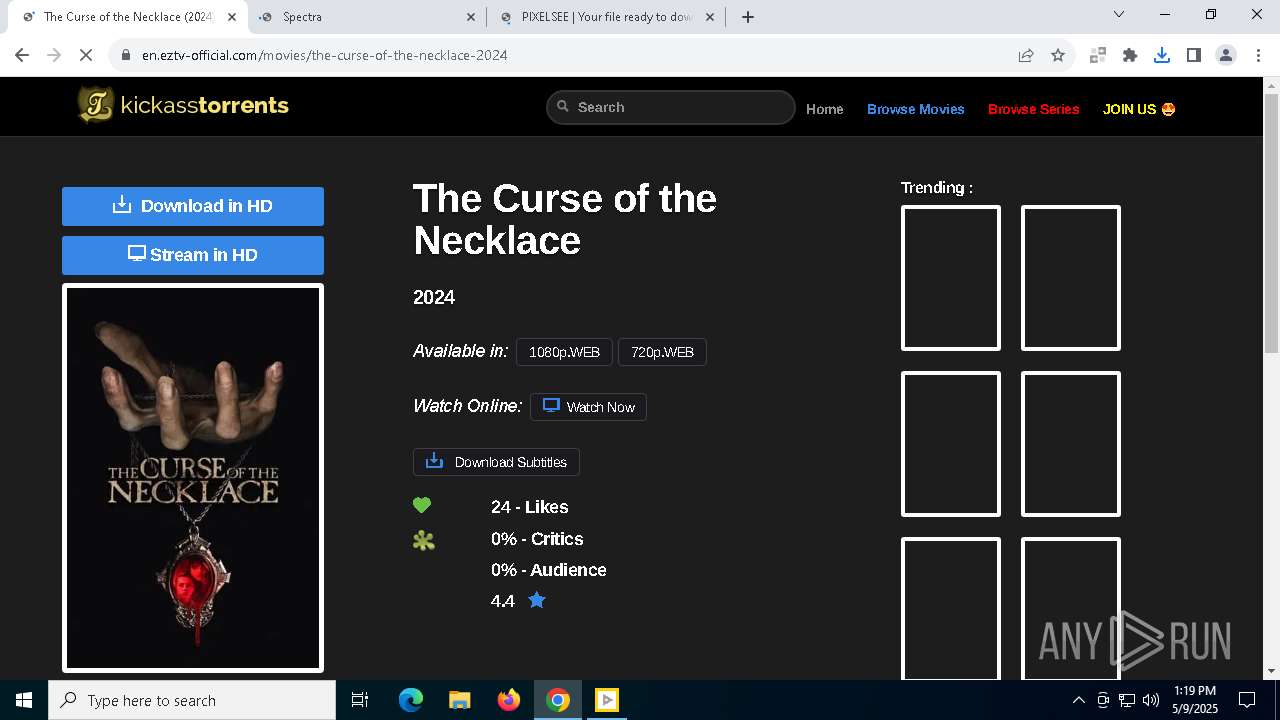Open the tab search dropdown arrow
The height and width of the screenshot is (720, 1280).
1119,14
